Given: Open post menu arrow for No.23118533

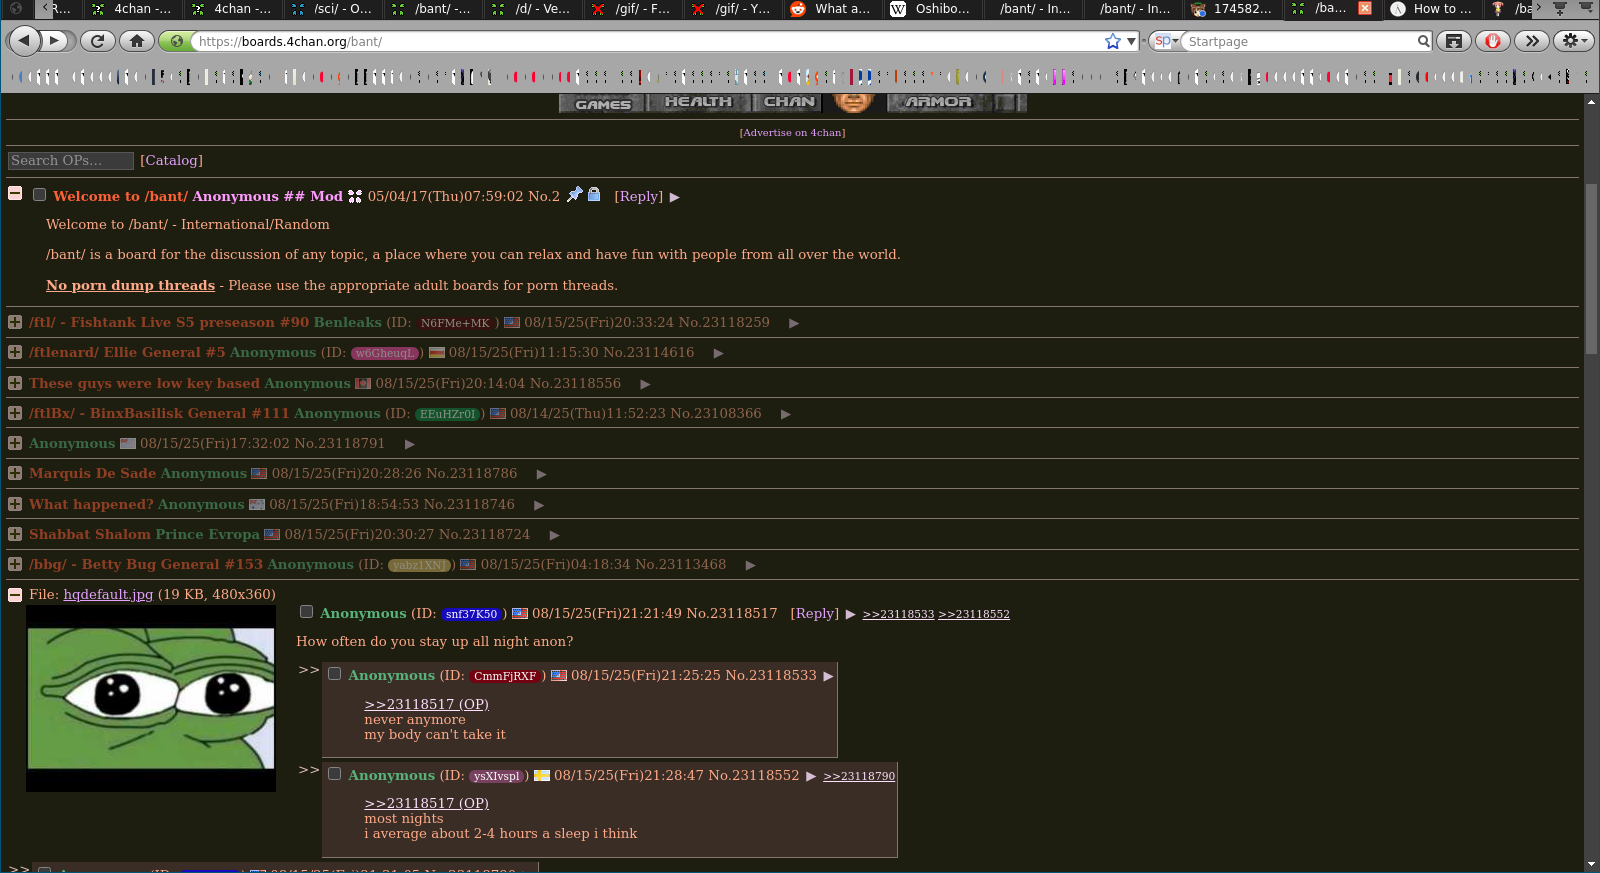Looking at the screenshot, I should tap(828, 676).
